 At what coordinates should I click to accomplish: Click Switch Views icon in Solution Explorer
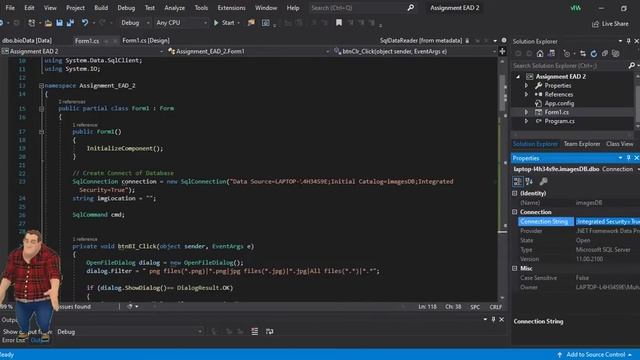coord(551,53)
